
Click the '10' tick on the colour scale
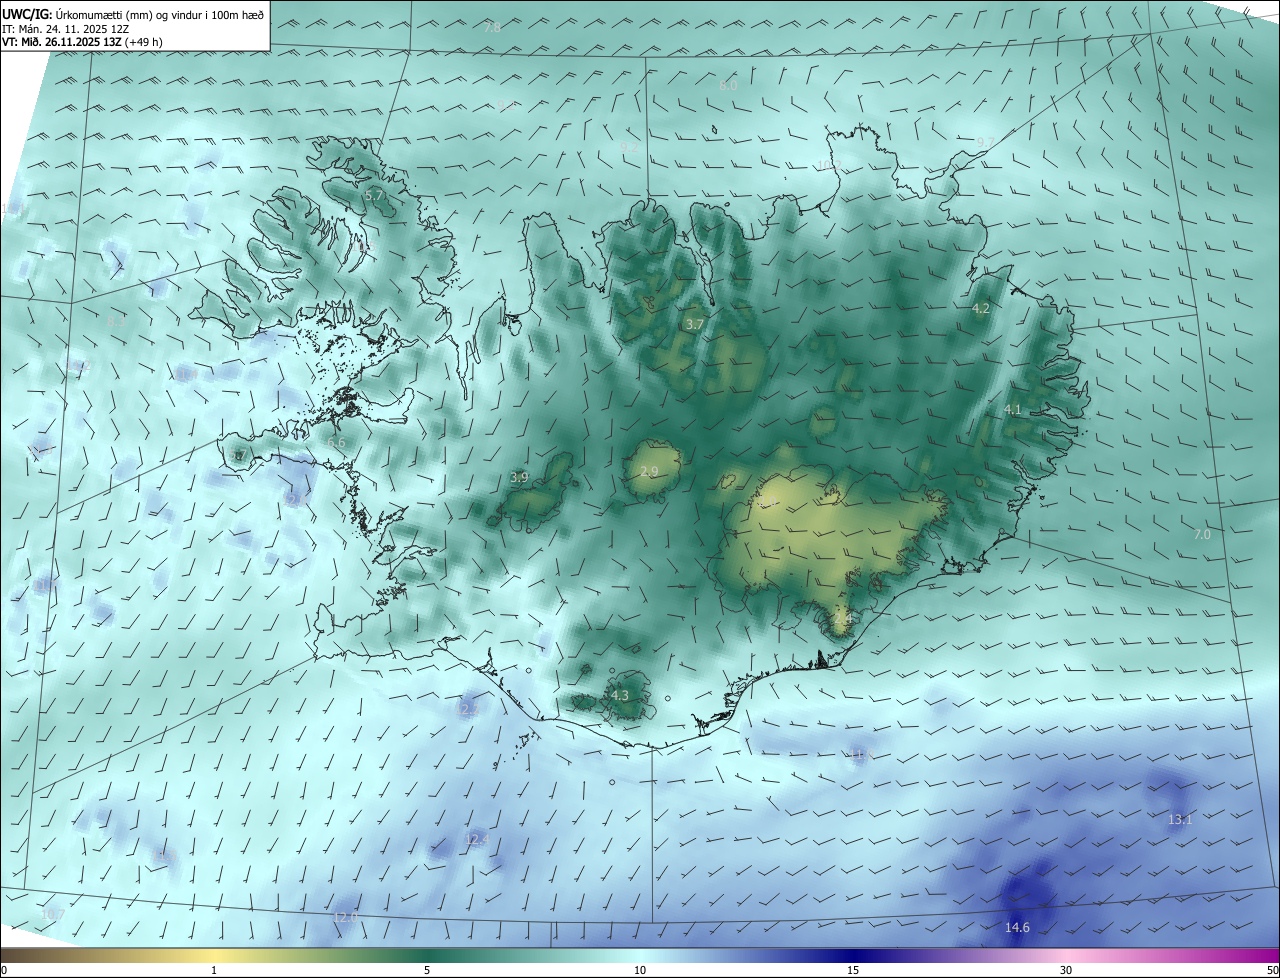640,971
